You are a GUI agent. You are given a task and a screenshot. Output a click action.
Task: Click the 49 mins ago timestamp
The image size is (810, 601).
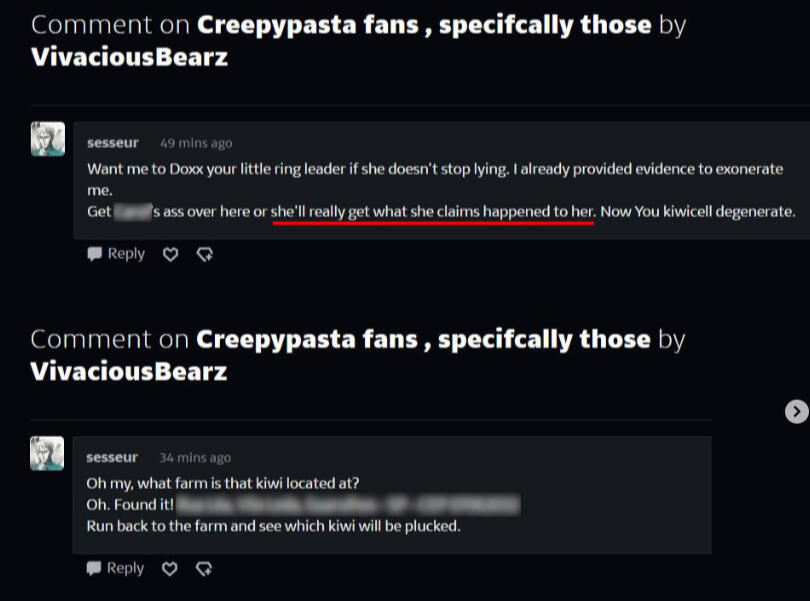(x=196, y=143)
